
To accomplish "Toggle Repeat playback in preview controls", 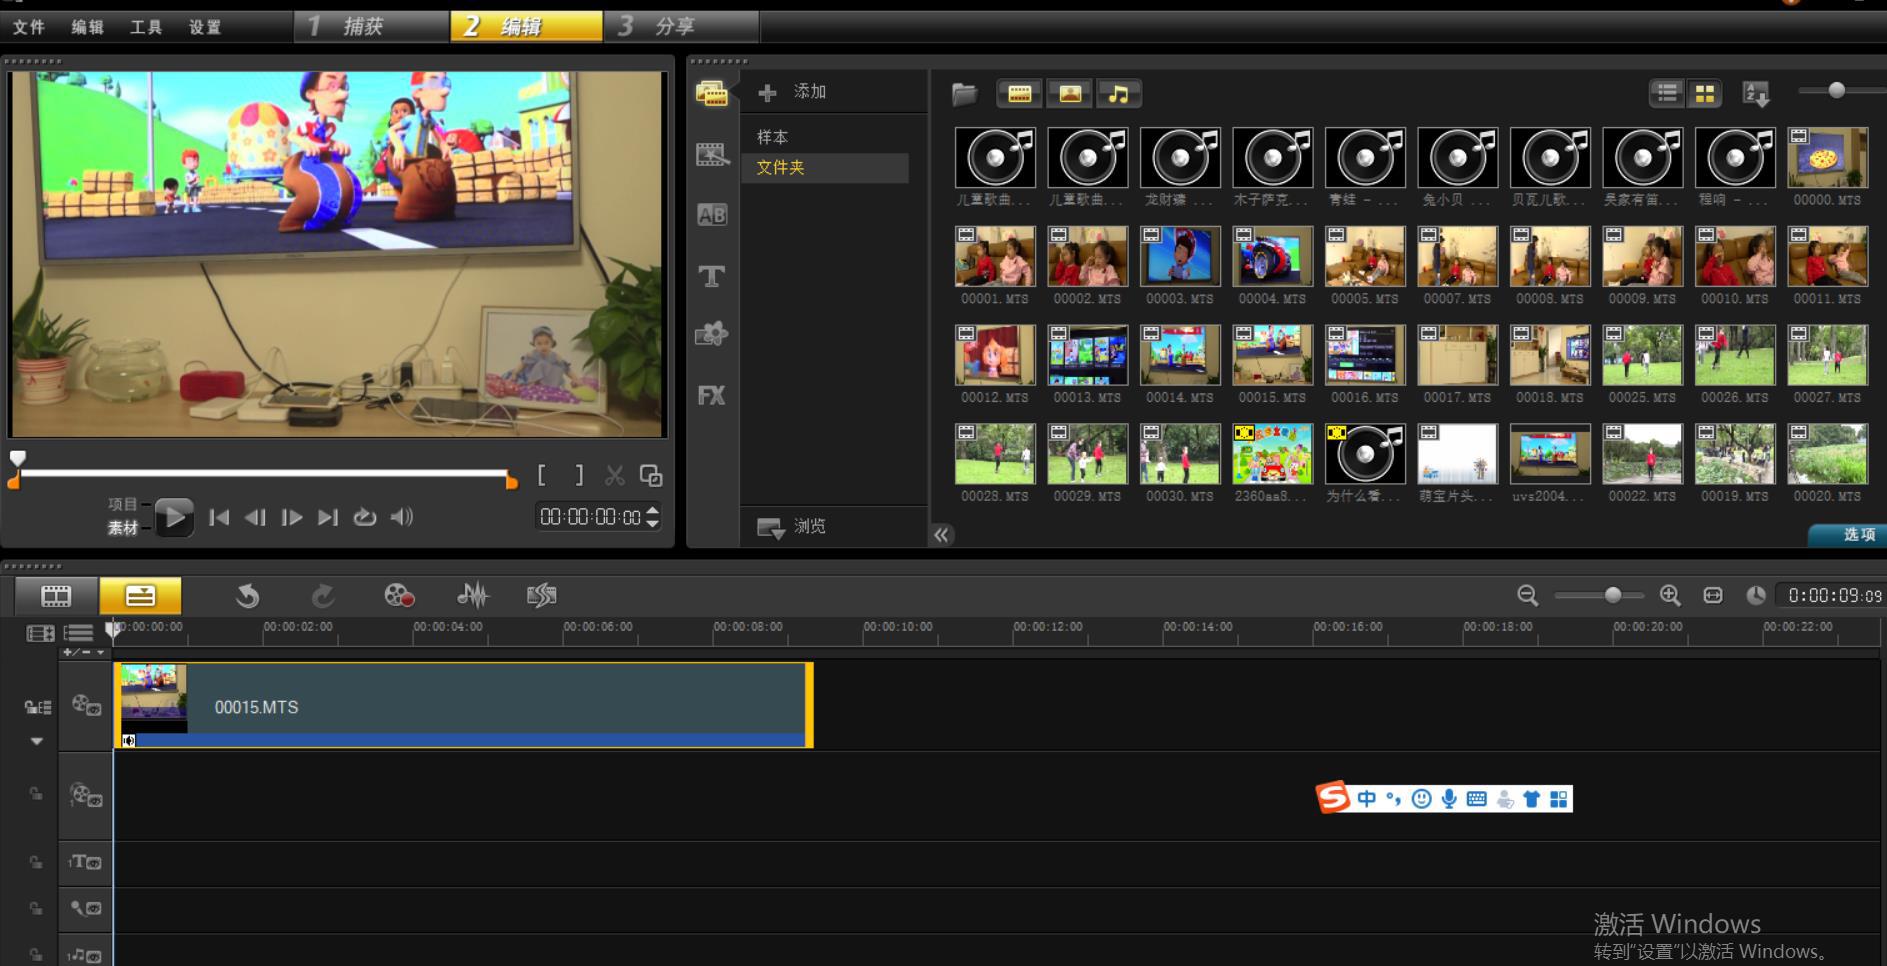I will (365, 517).
